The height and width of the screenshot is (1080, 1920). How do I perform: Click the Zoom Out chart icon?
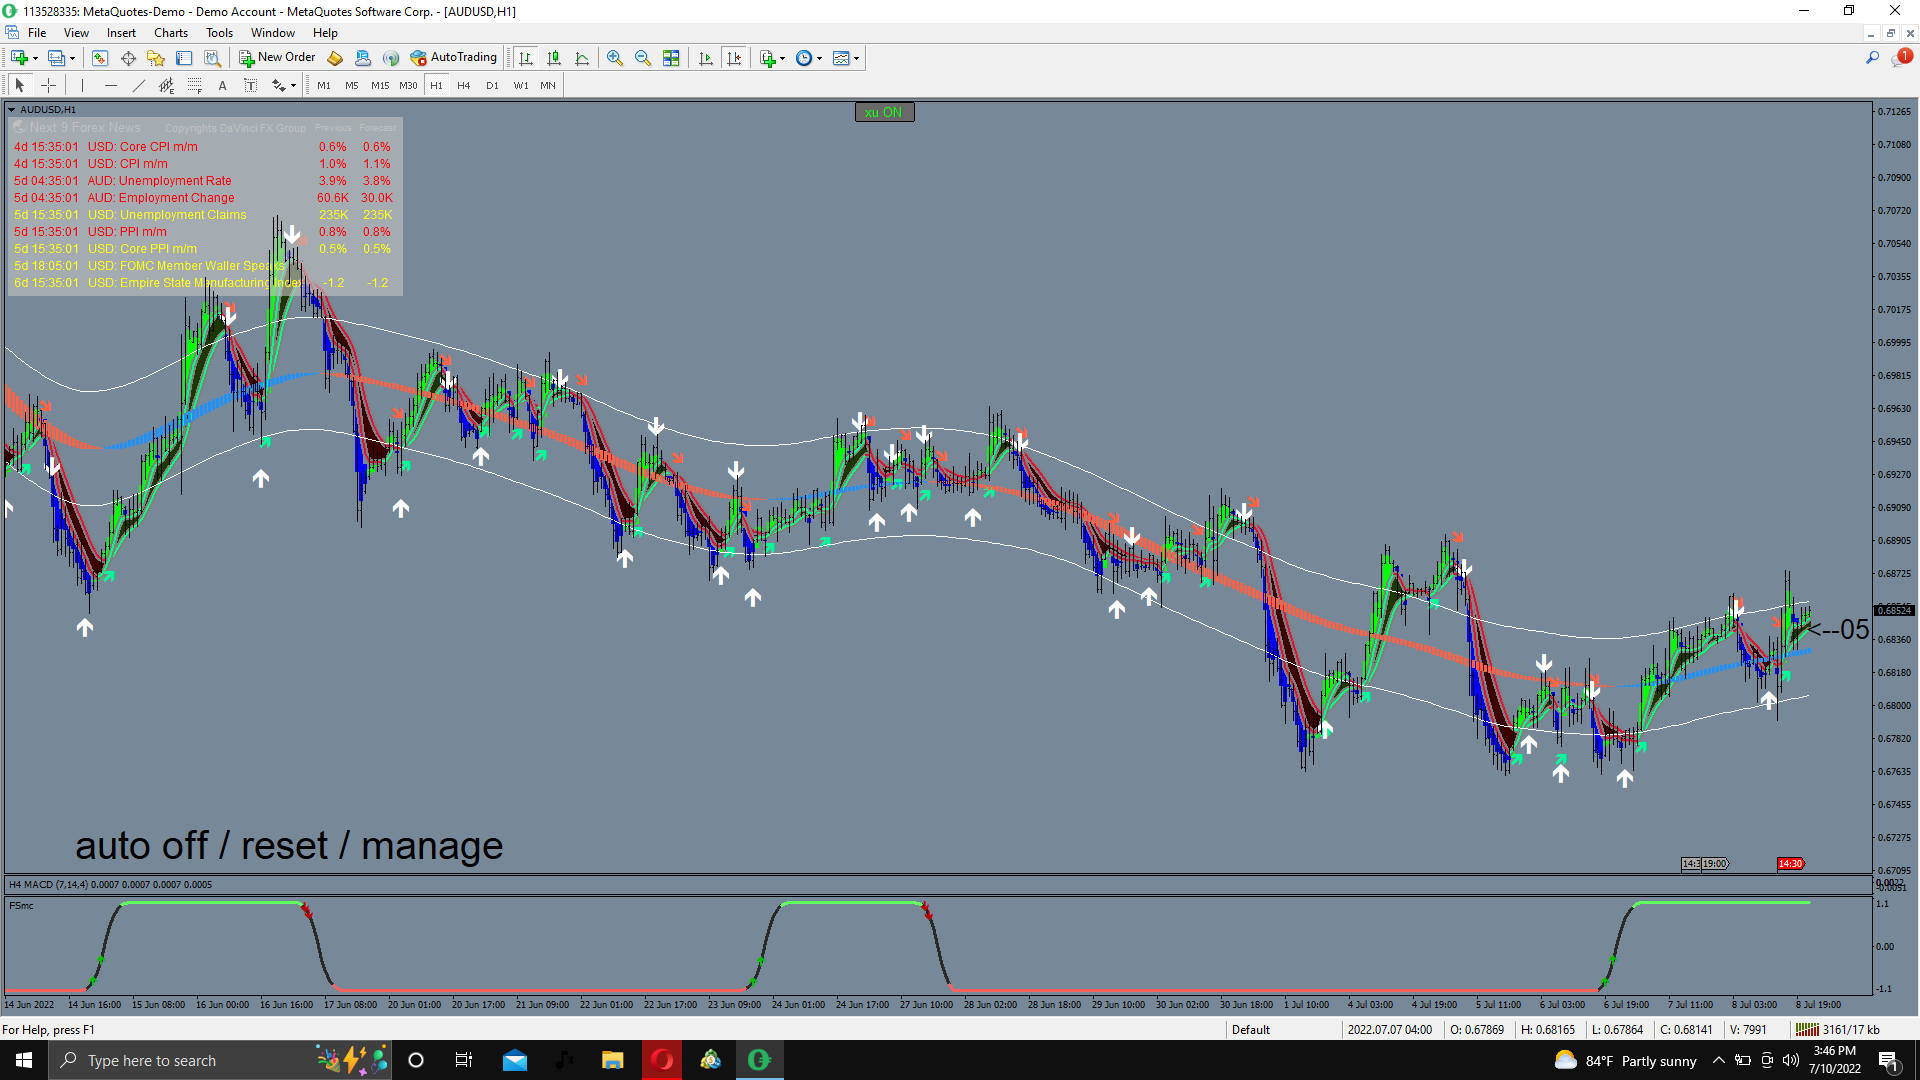click(x=643, y=58)
